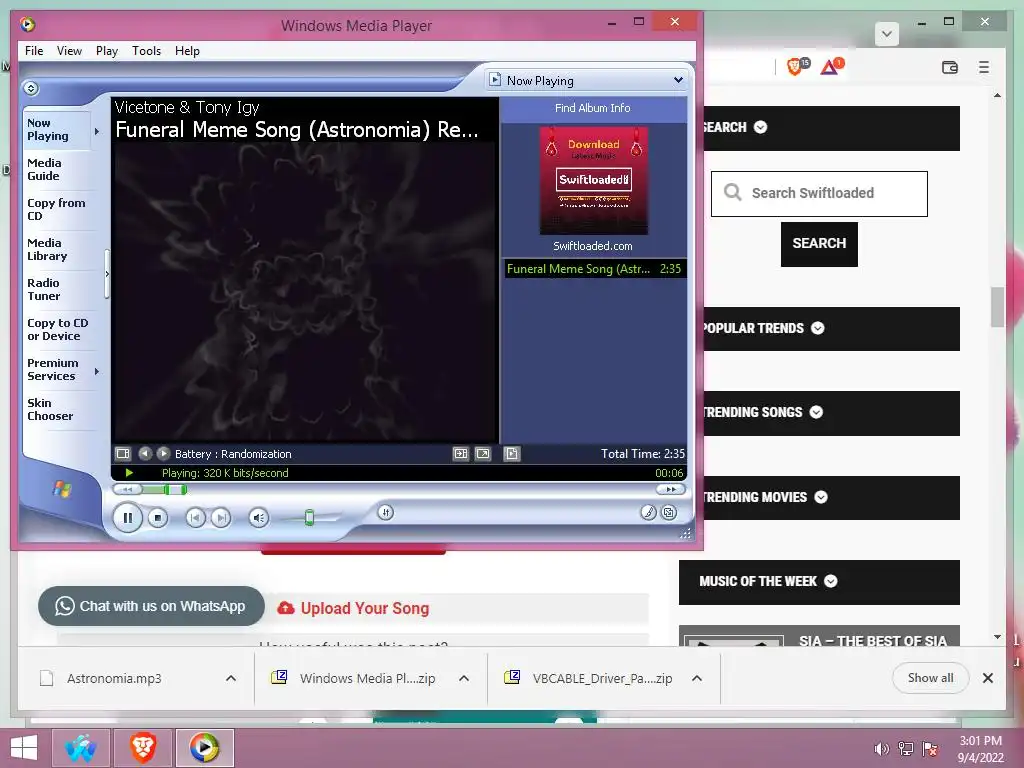Click the system tray volume icon
1024x768 pixels.
pos(881,749)
